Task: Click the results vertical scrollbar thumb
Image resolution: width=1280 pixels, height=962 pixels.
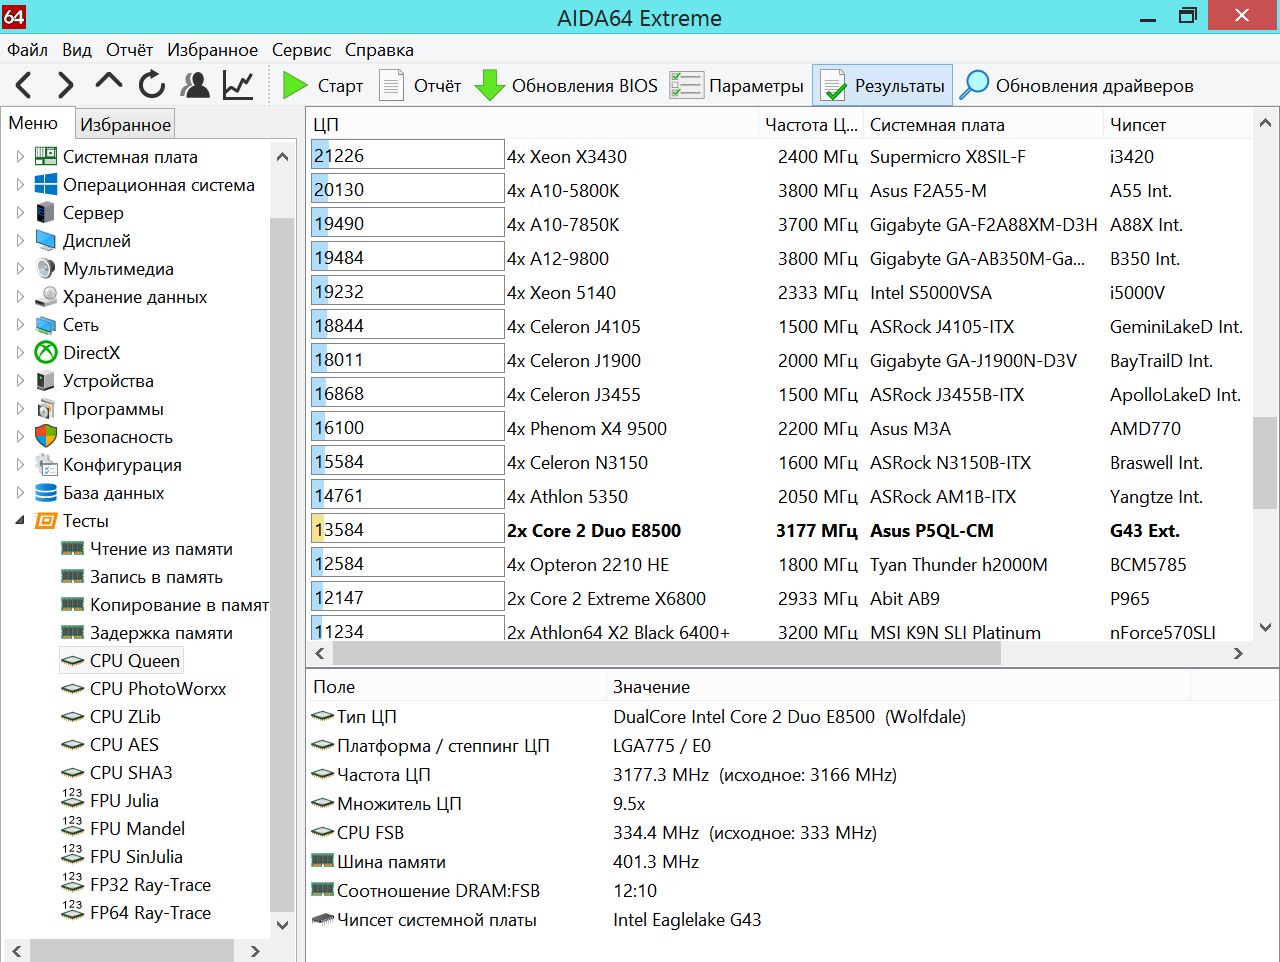Action: (x=1265, y=463)
